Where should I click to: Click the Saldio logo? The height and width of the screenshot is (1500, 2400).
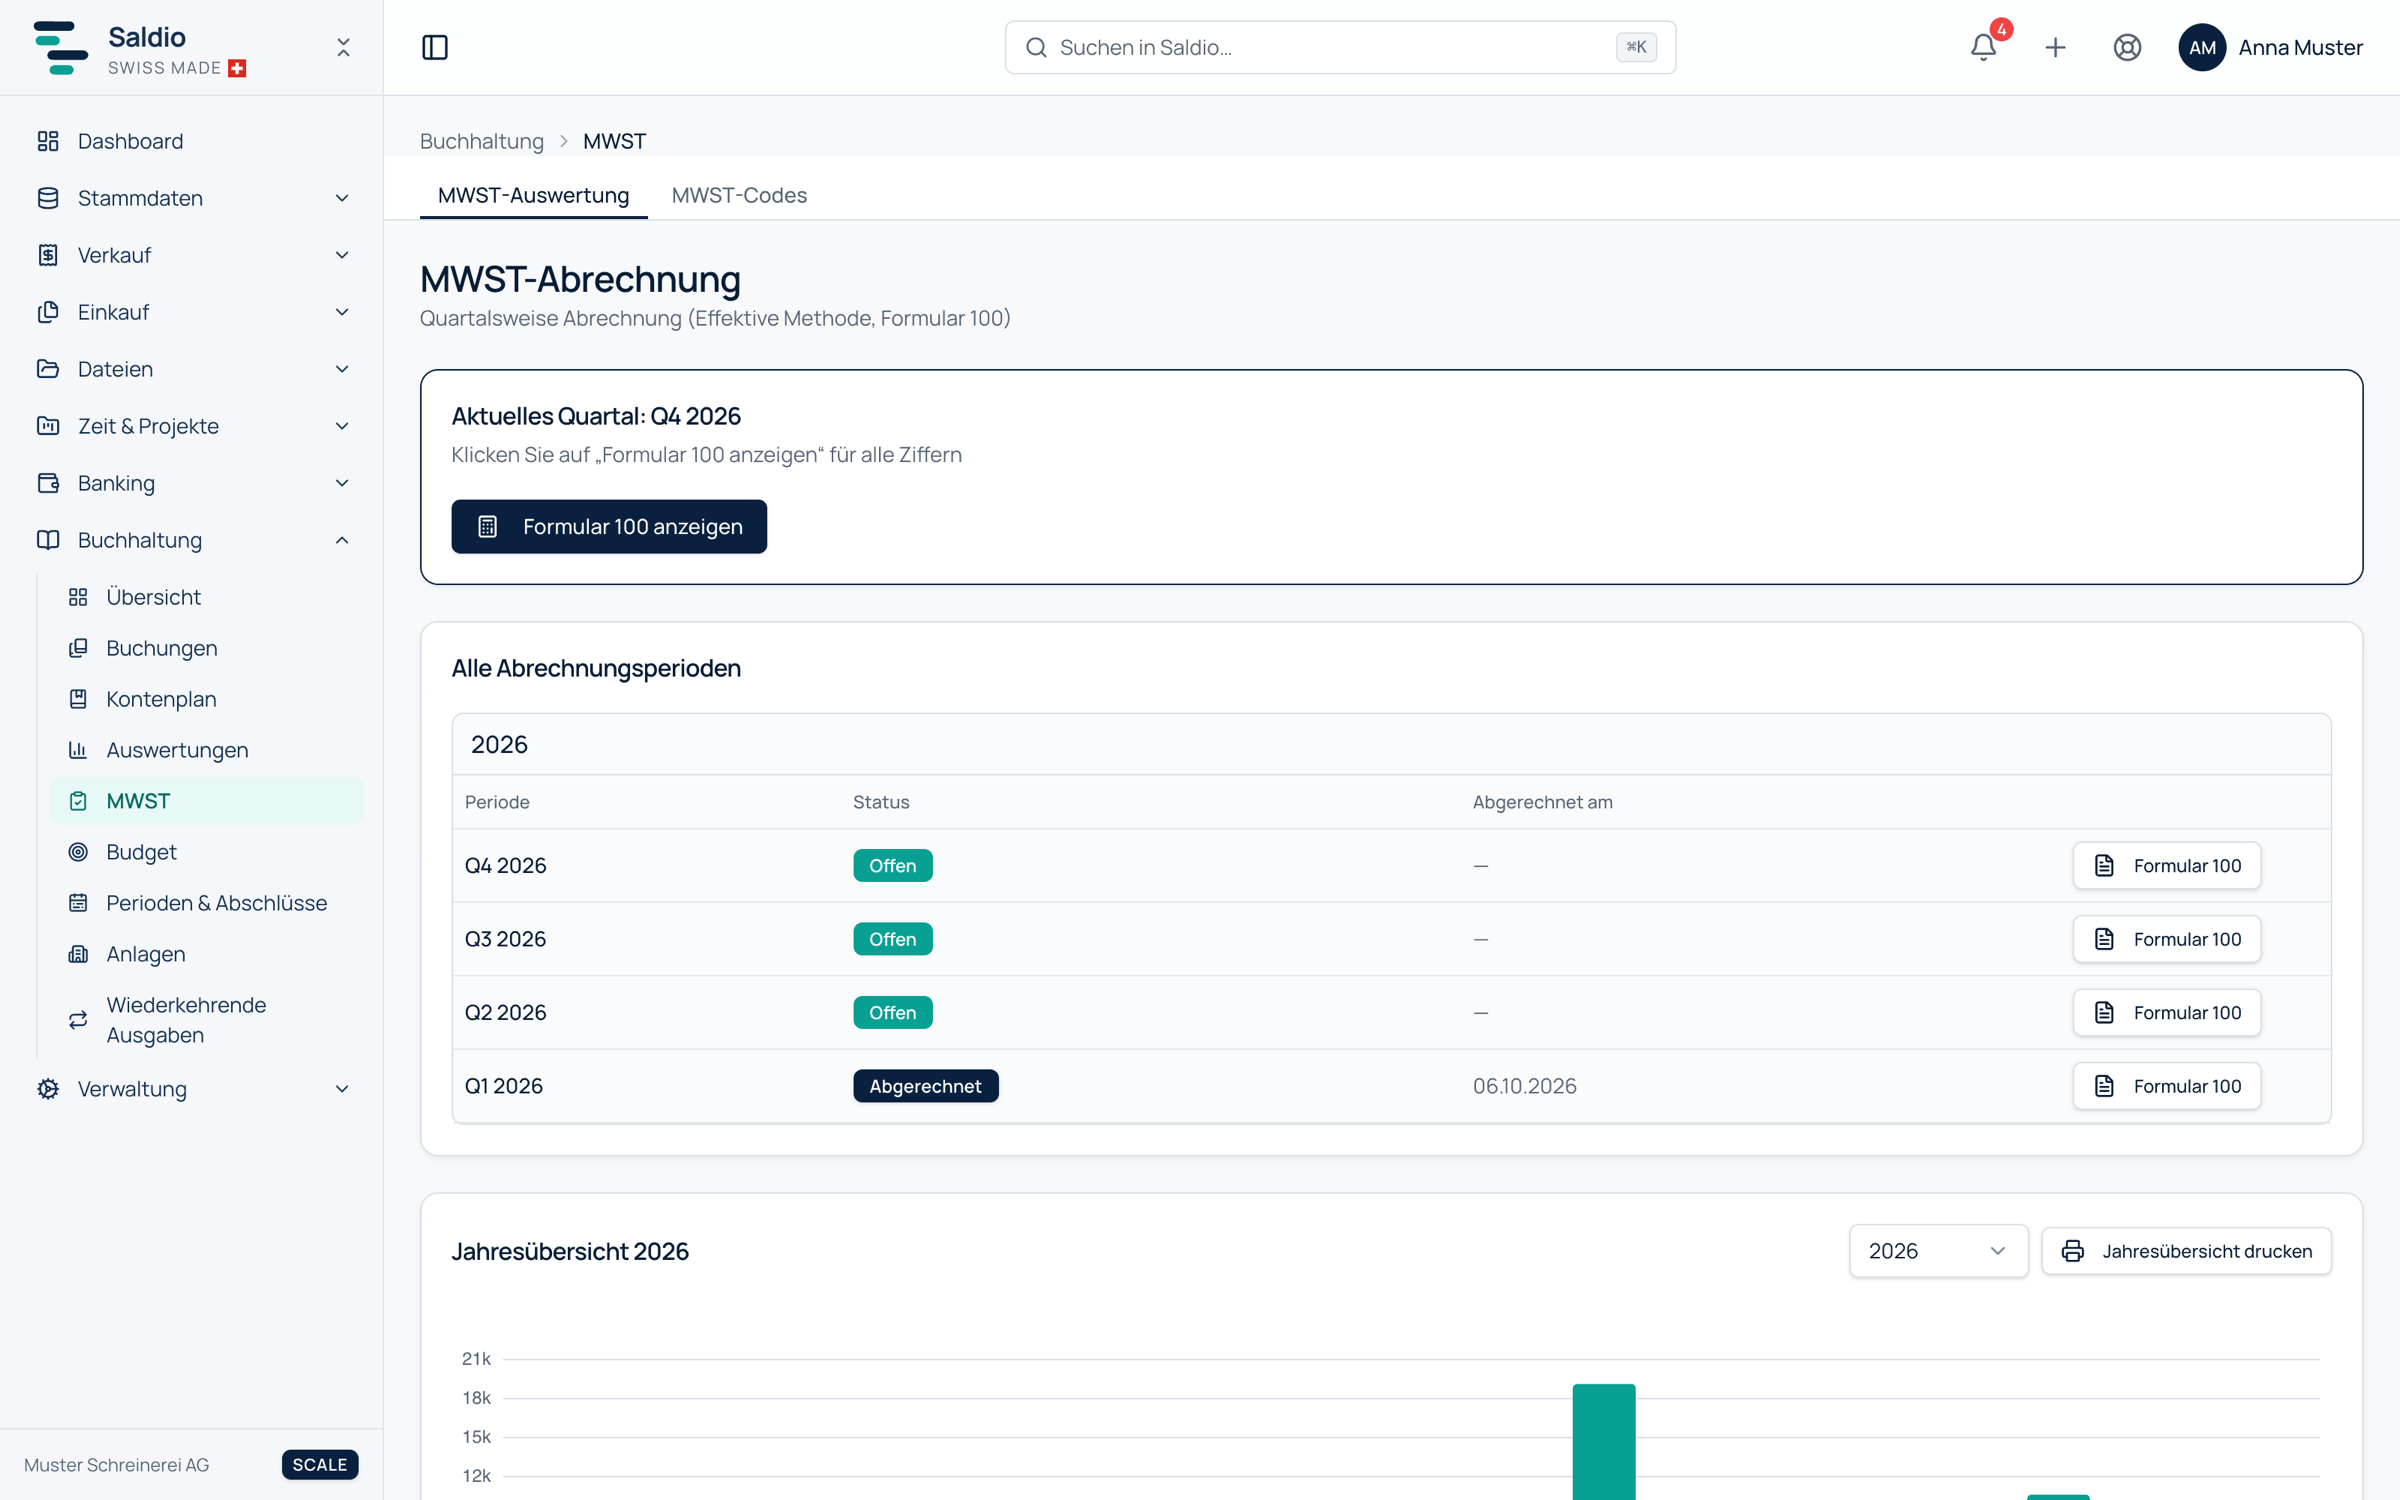[x=60, y=47]
